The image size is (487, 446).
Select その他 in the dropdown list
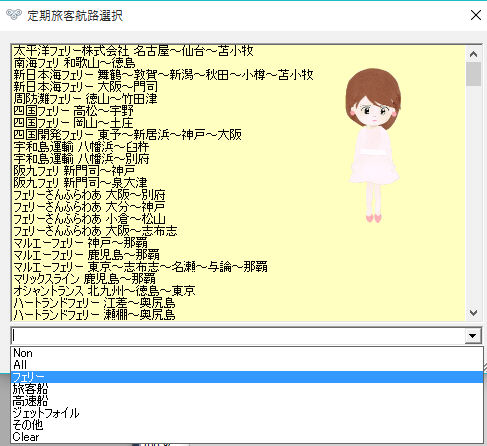click(247, 425)
